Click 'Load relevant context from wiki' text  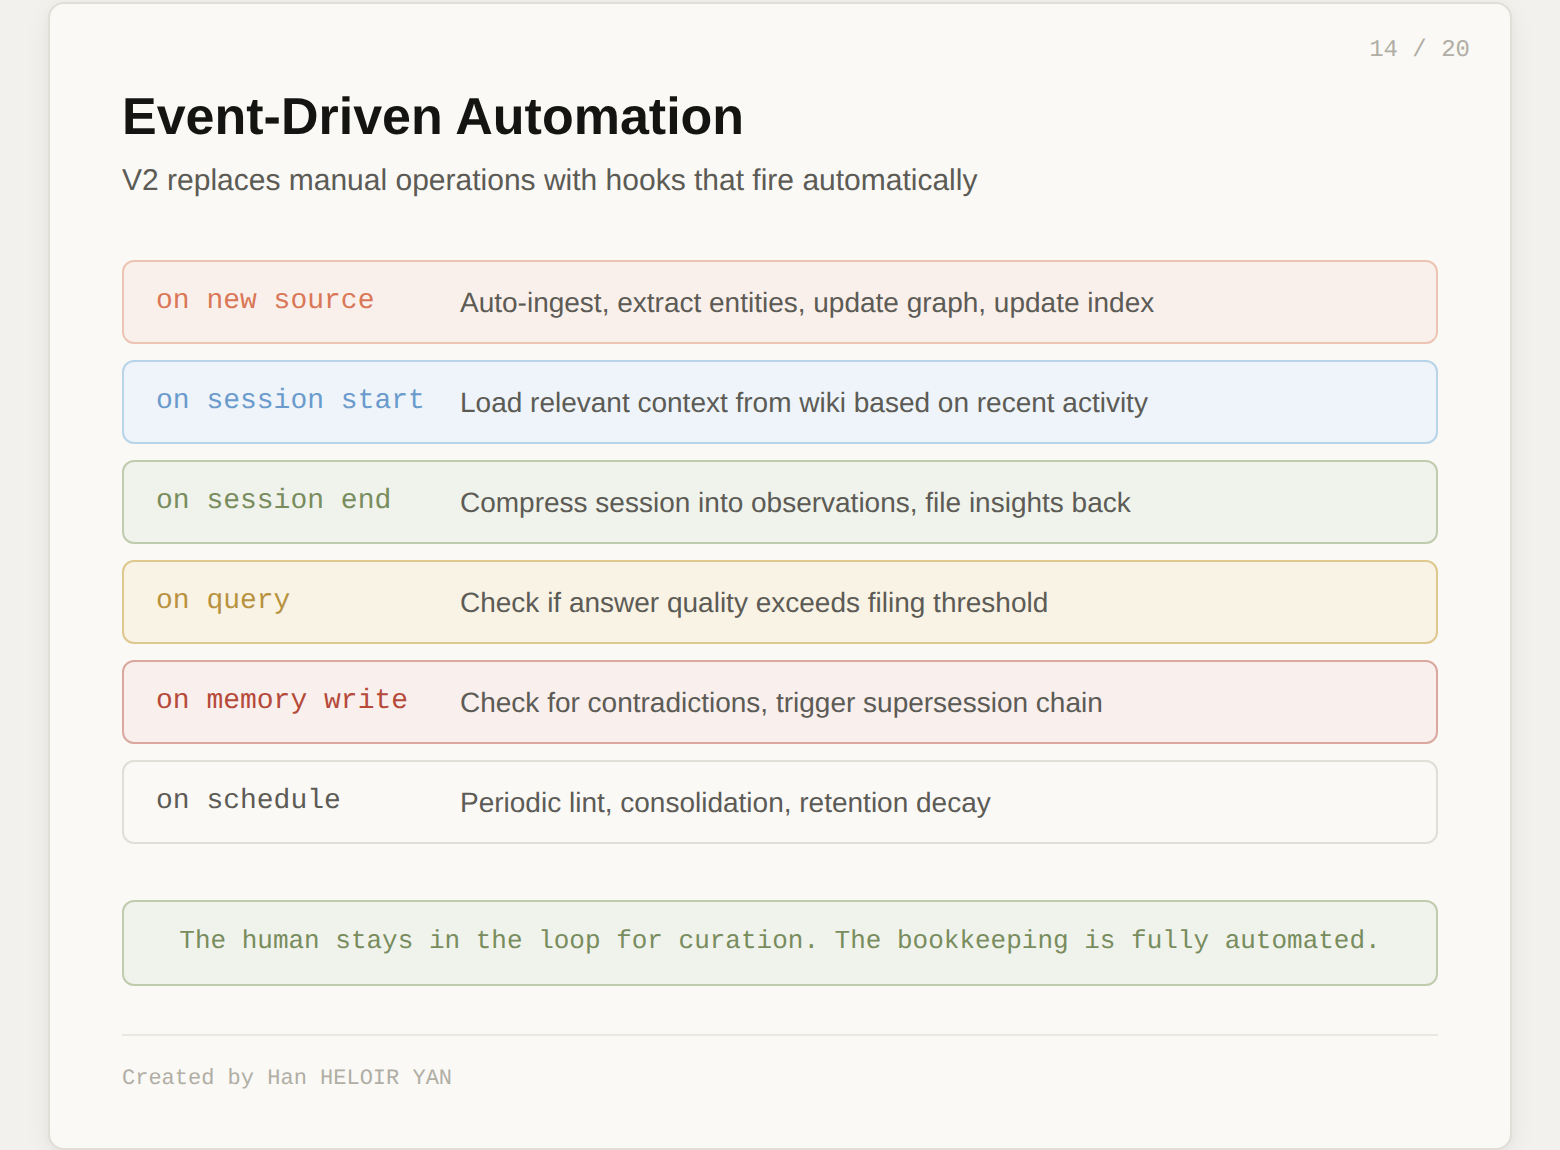coord(804,403)
